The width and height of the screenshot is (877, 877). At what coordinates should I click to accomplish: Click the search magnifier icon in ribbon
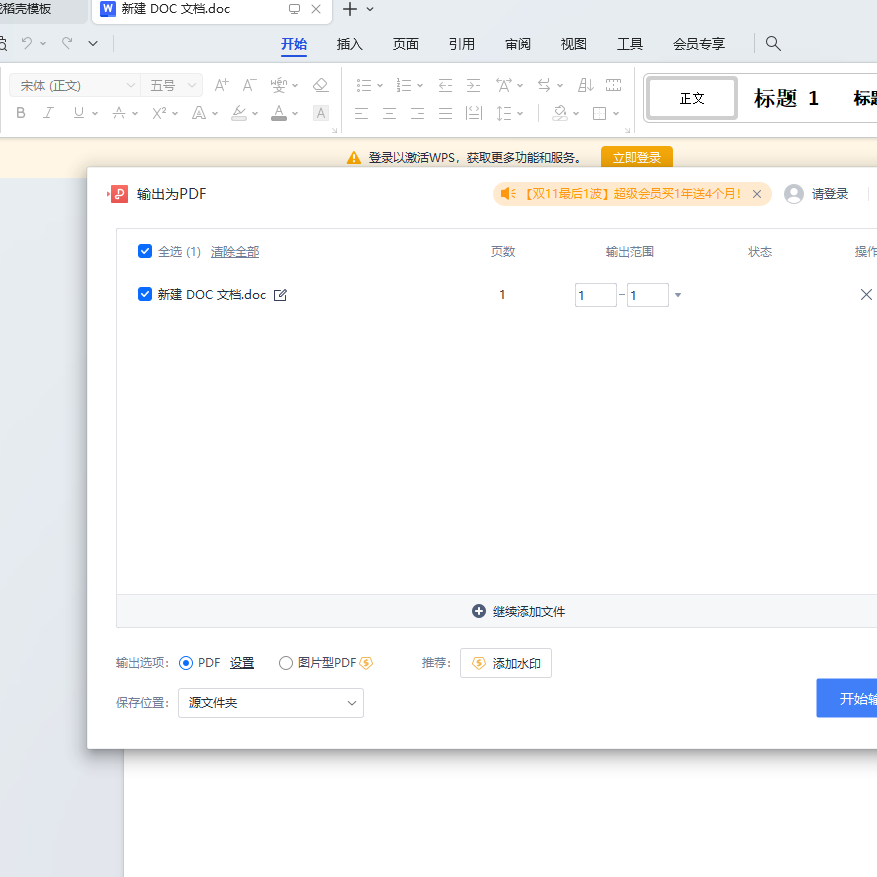(x=773, y=44)
